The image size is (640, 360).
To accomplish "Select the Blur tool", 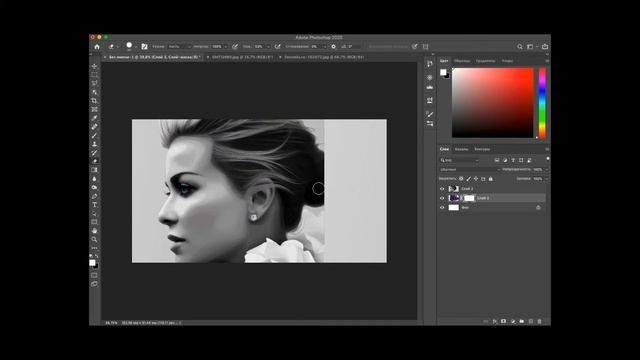I will pos(94,179).
